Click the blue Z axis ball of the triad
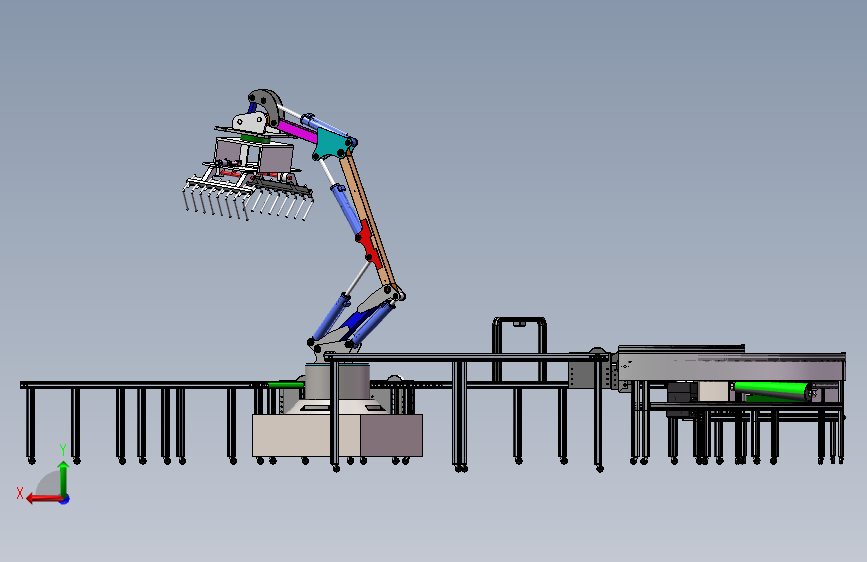This screenshot has height=562, width=867. [65, 499]
